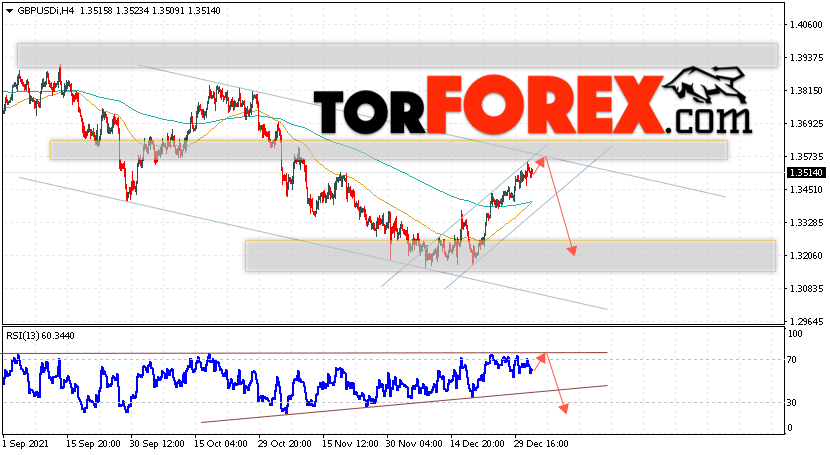Select the RSI scale value 100

pos(795,334)
